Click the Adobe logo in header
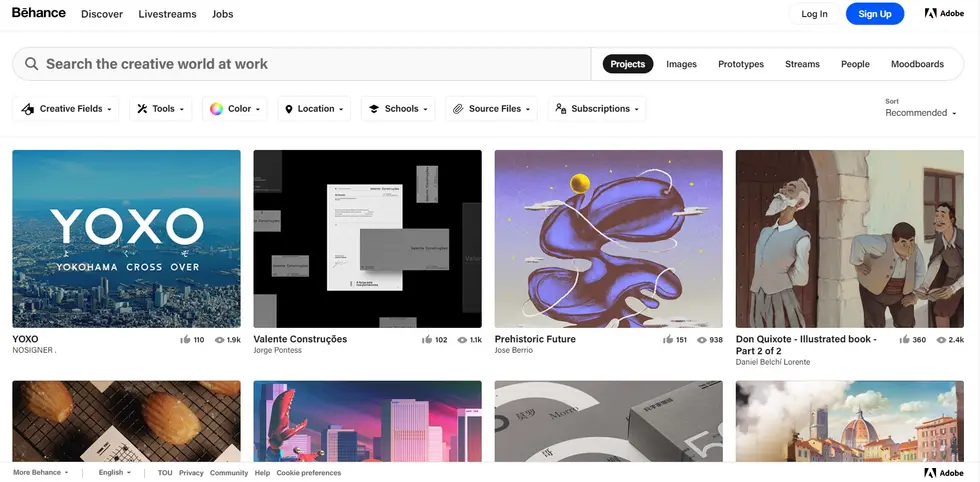980x482 pixels. coord(944,13)
